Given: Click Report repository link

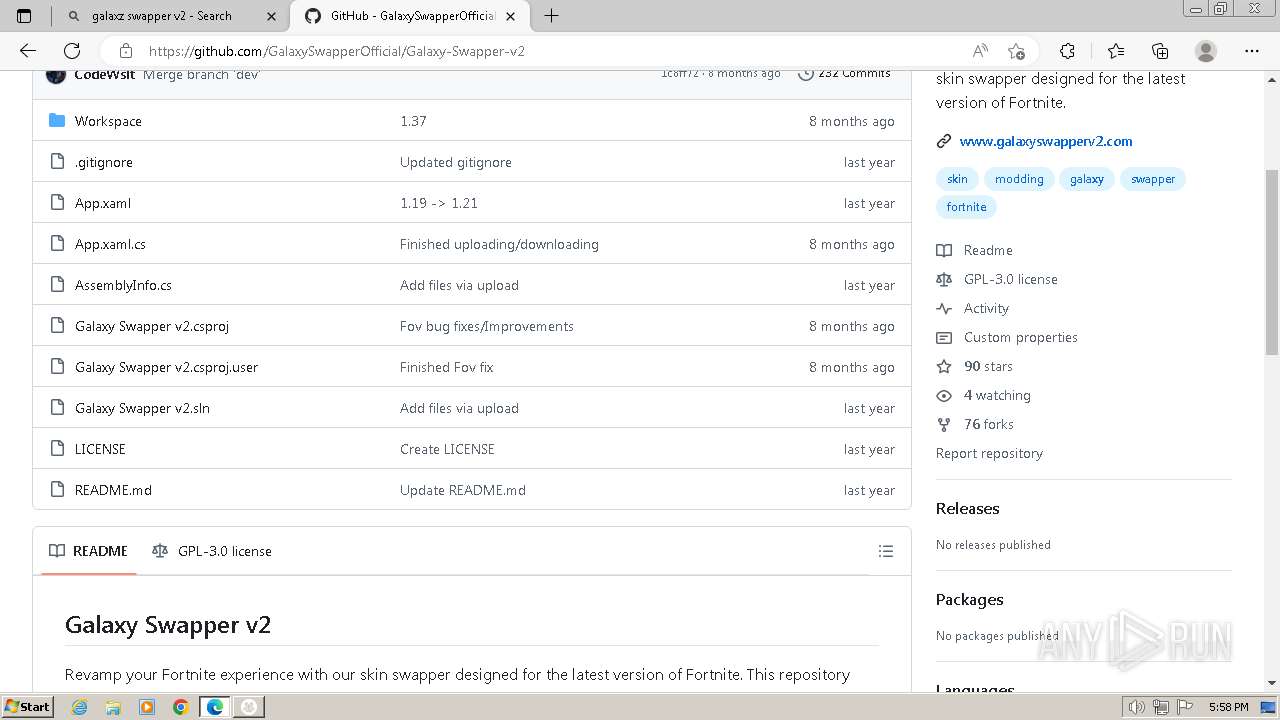Looking at the screenshot, I should click(x=989, y=453).
